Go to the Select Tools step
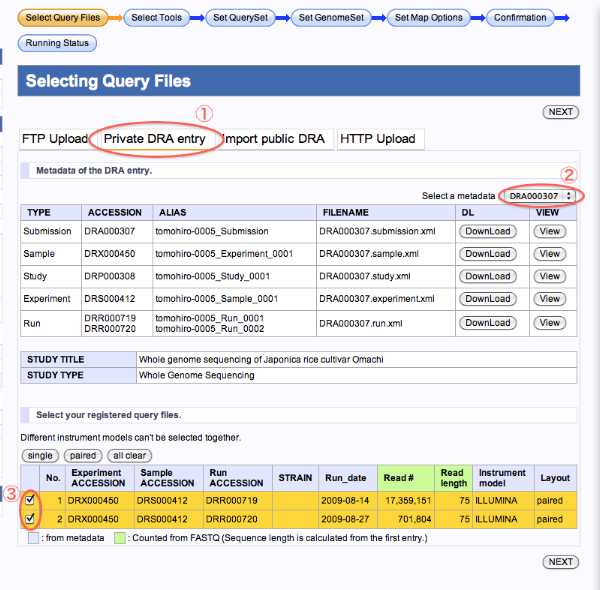This screenshot has width=600, height=590. 156,17
